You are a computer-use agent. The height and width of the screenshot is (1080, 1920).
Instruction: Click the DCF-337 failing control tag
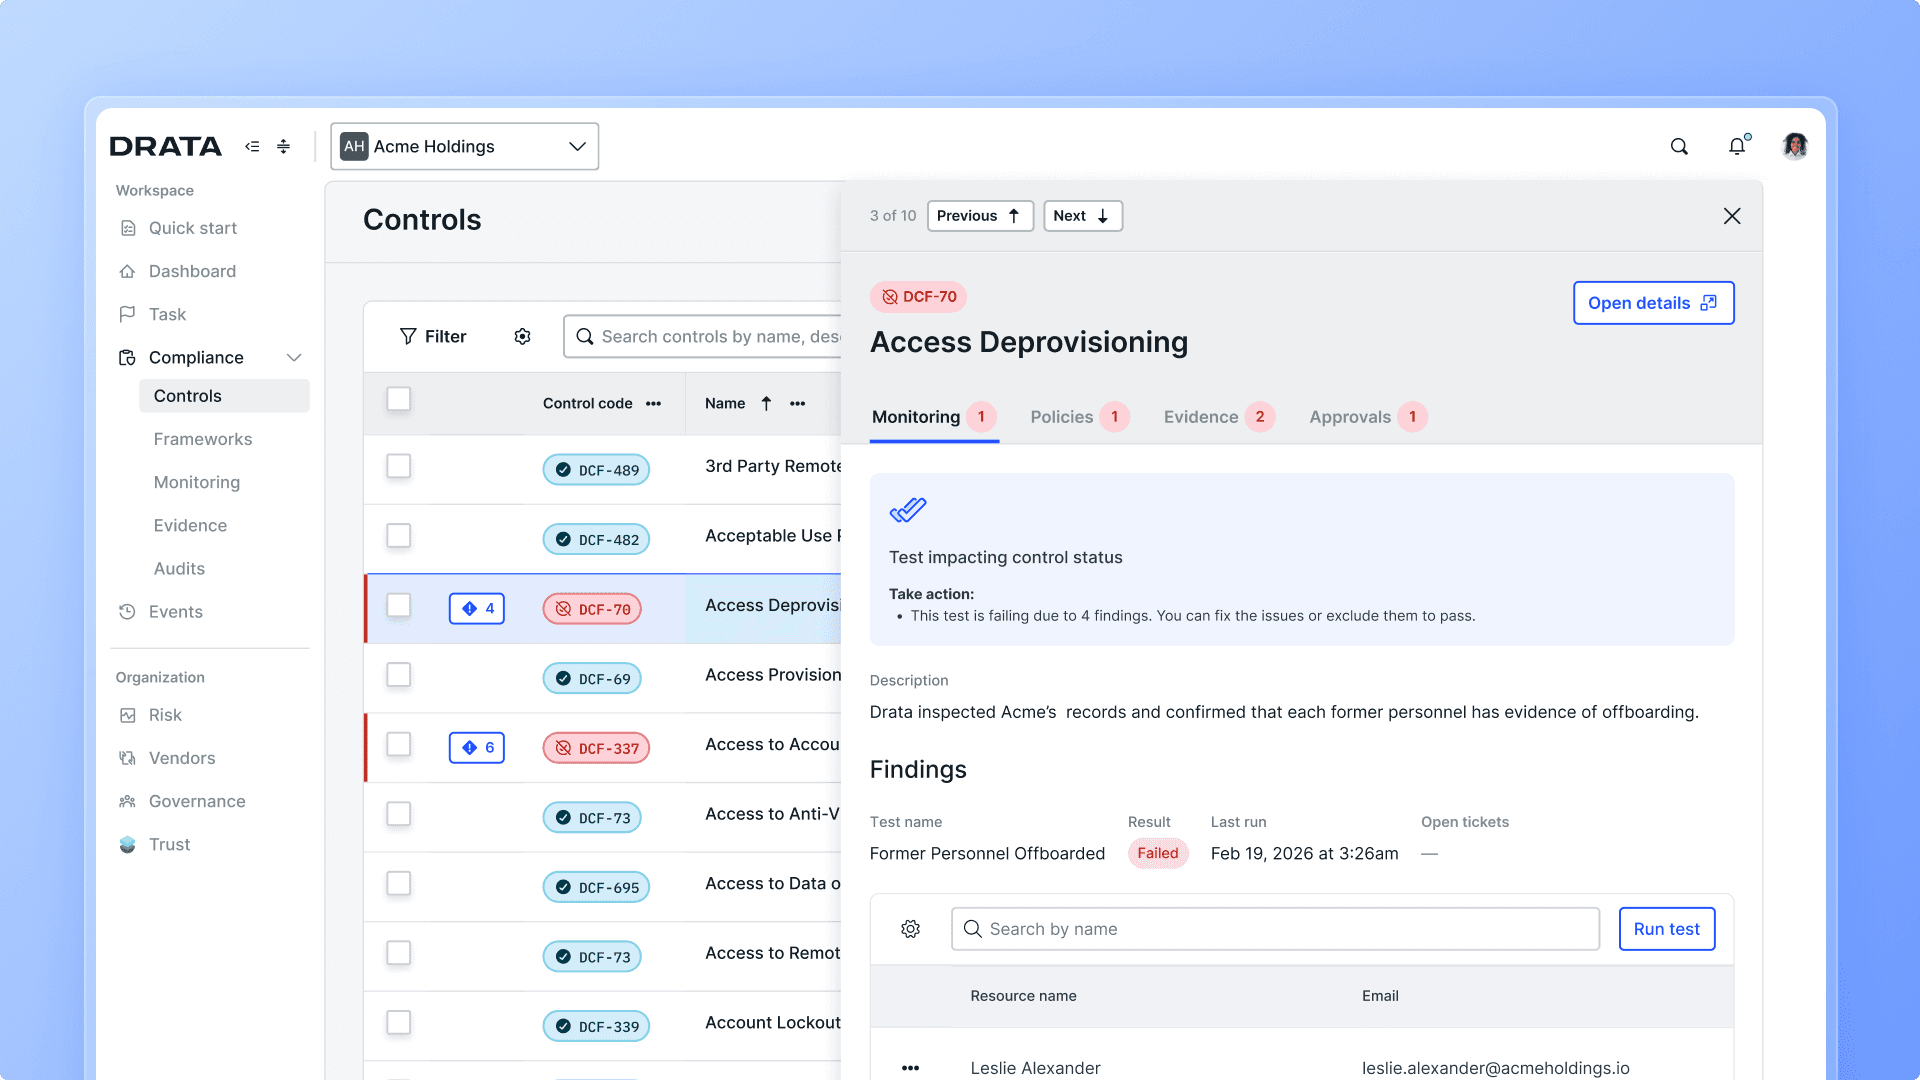click(x=597, y=748)
